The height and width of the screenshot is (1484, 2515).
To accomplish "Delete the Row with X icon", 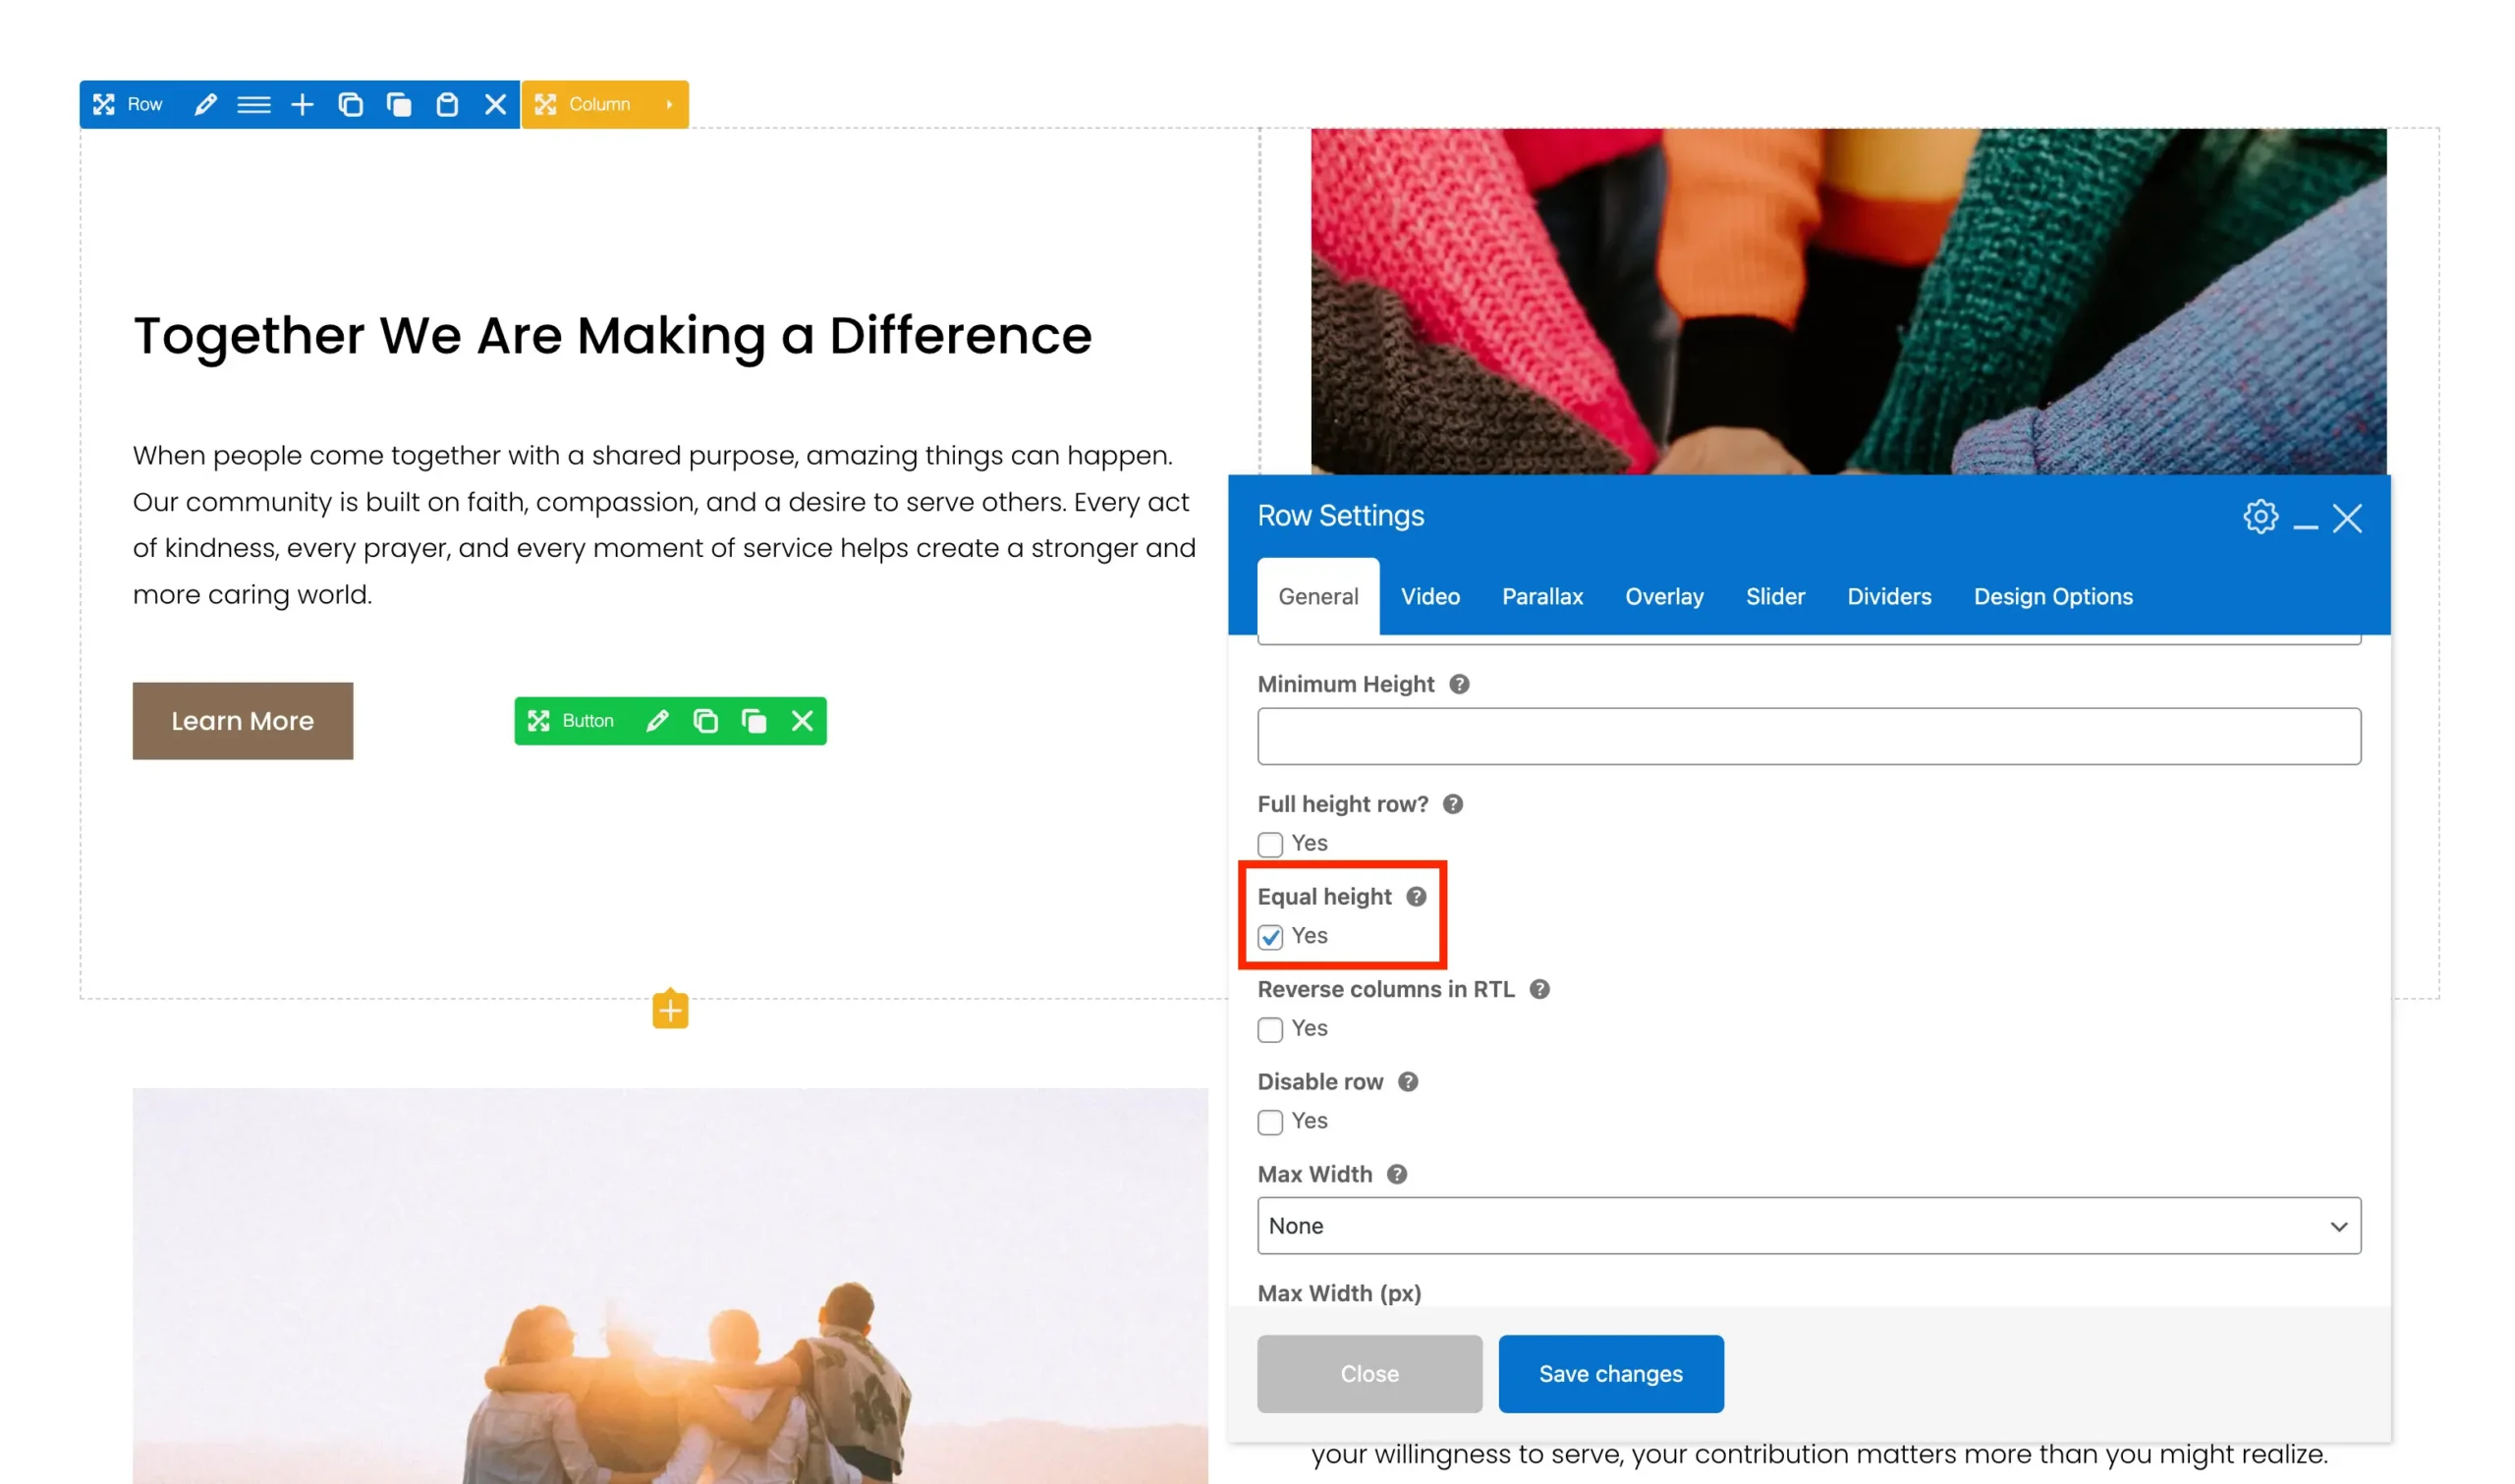I will tap(495, 104).
